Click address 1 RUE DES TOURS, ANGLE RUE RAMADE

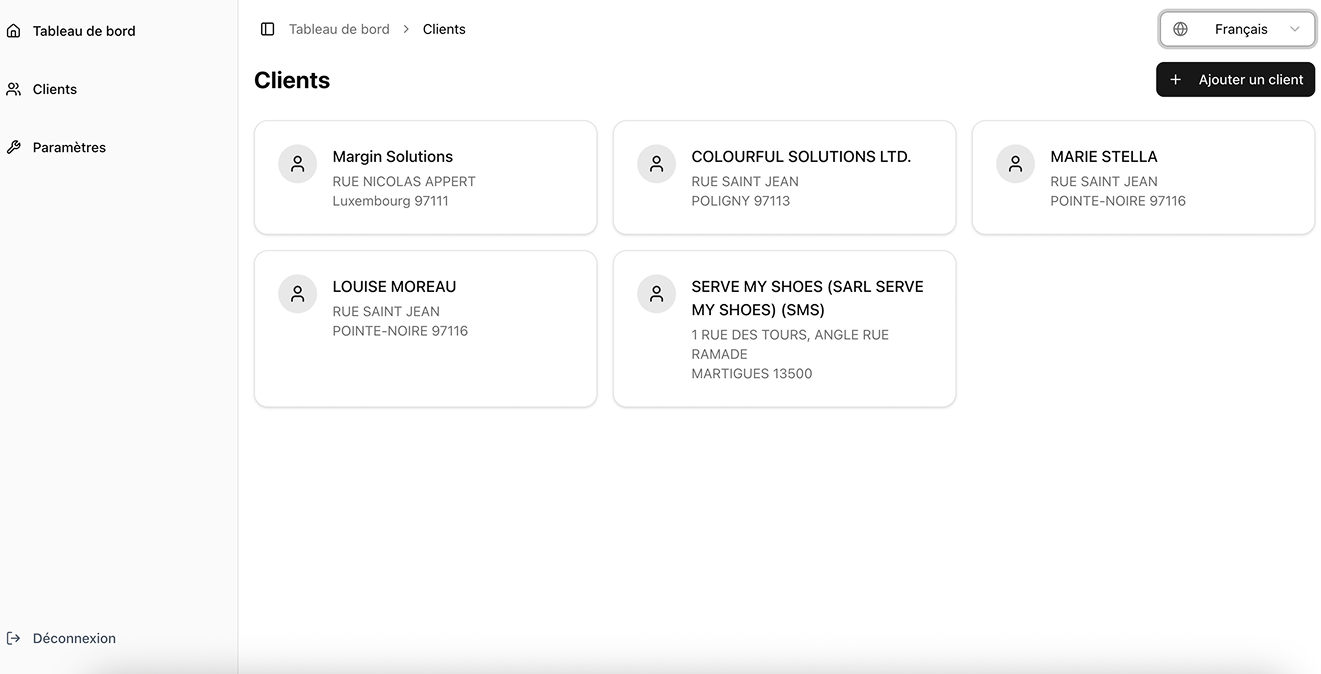(790, 344)
